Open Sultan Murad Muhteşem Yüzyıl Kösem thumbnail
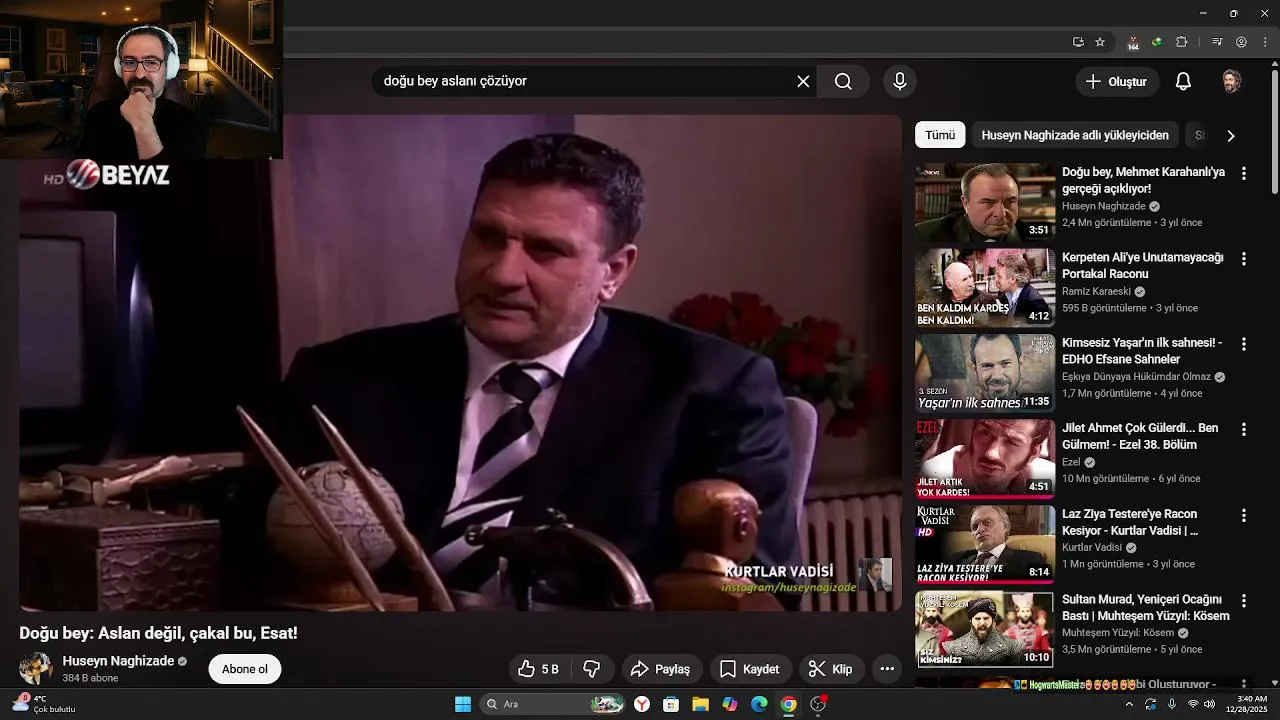The width and height of the screenshot is (1280, 720). pos(985,630)
